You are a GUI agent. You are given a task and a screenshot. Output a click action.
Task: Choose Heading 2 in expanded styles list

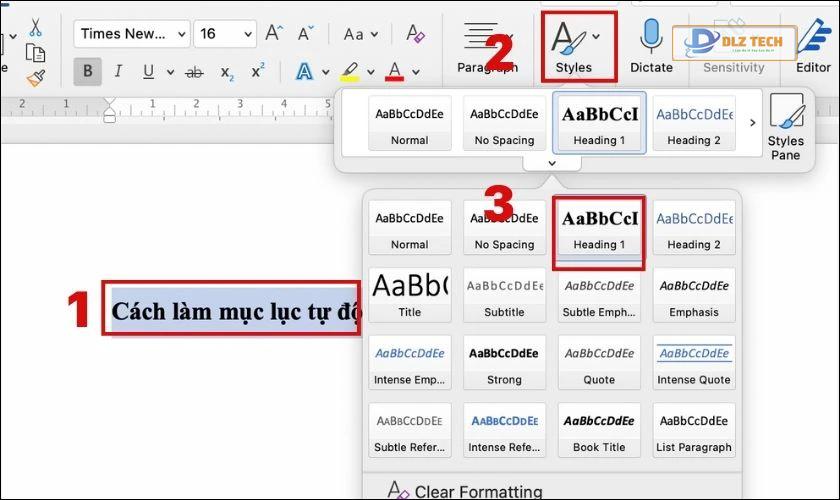[694, 228]
